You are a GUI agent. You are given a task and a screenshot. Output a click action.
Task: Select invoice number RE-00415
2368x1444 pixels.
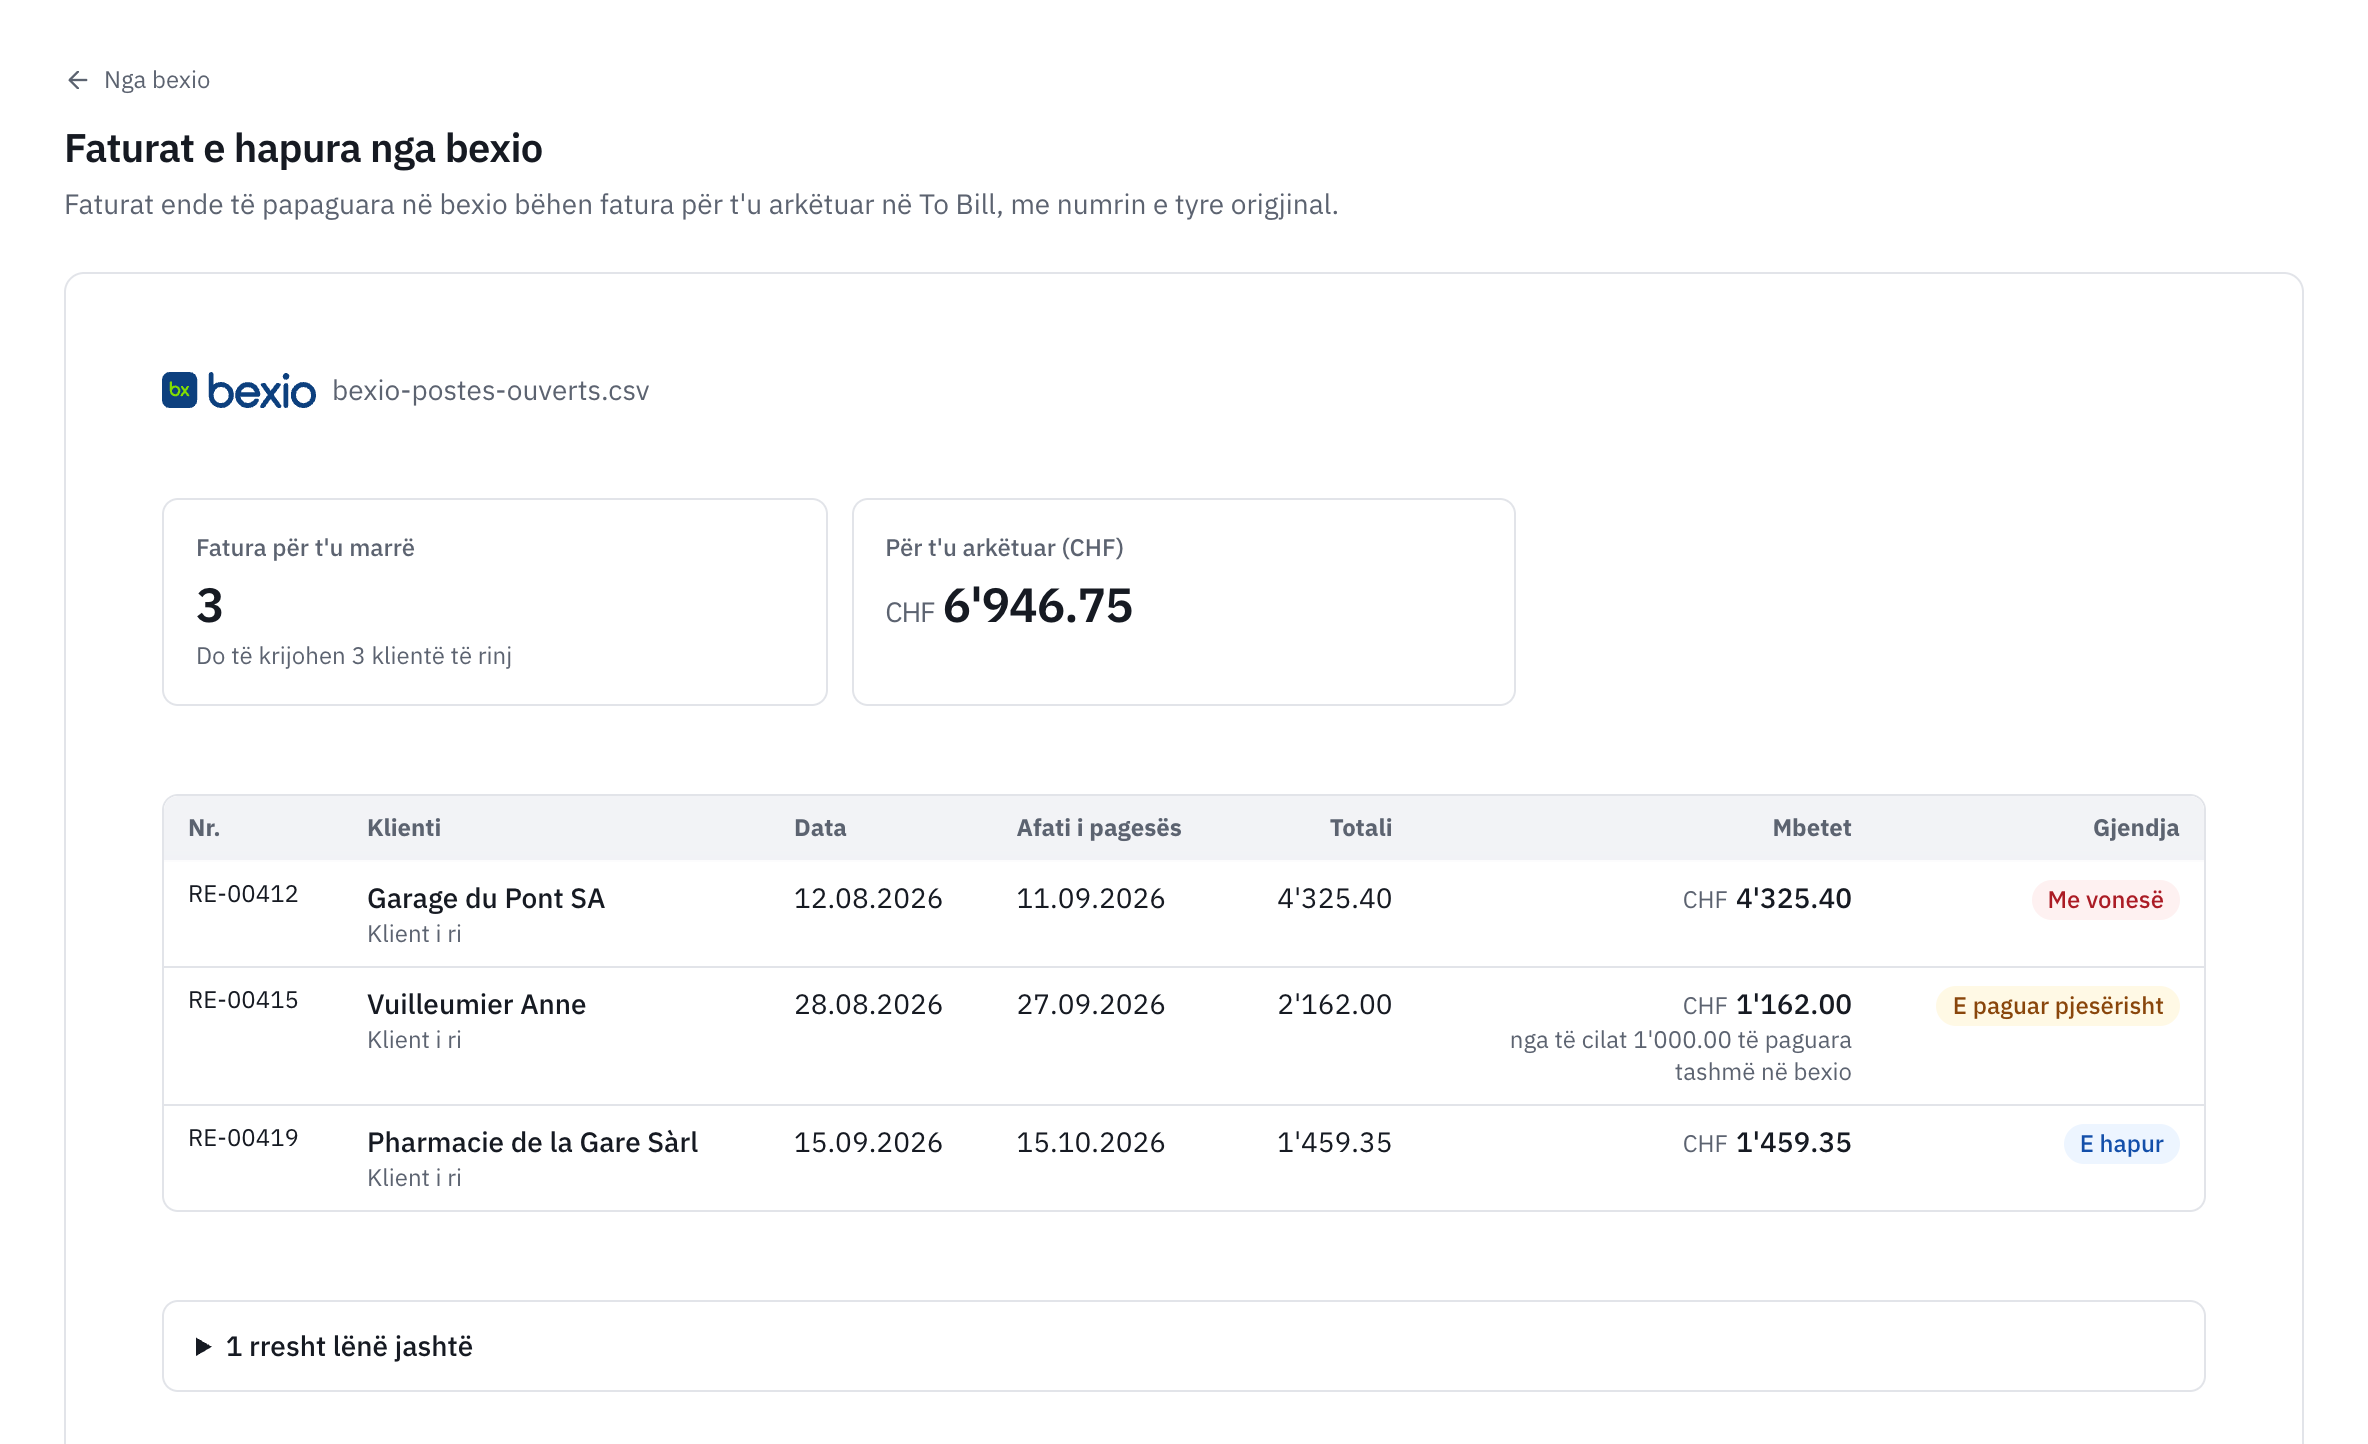[243, 1000]
